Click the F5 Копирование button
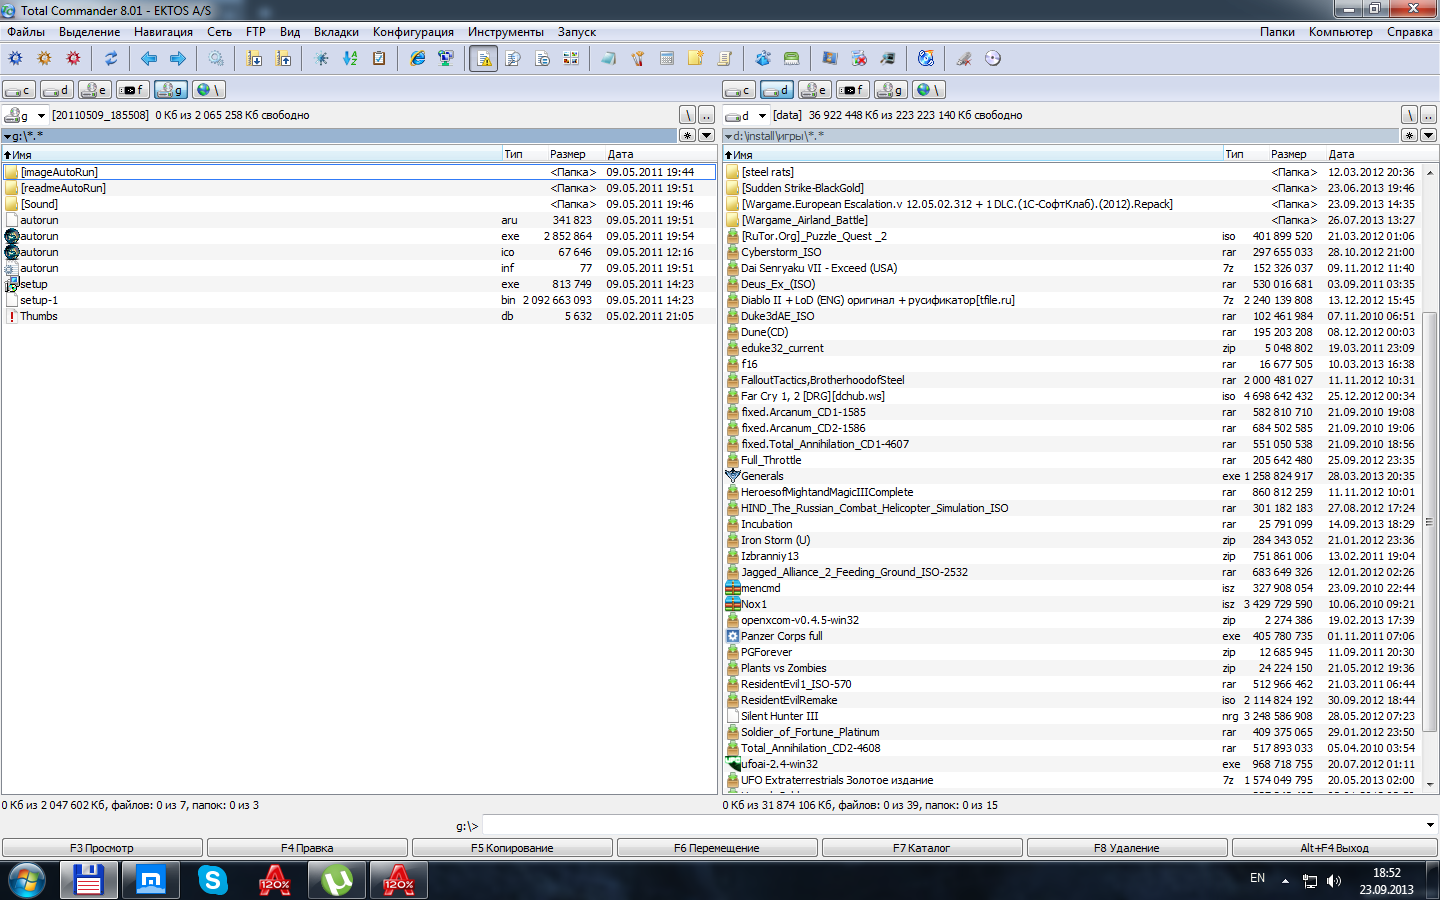 coord(512,848)
